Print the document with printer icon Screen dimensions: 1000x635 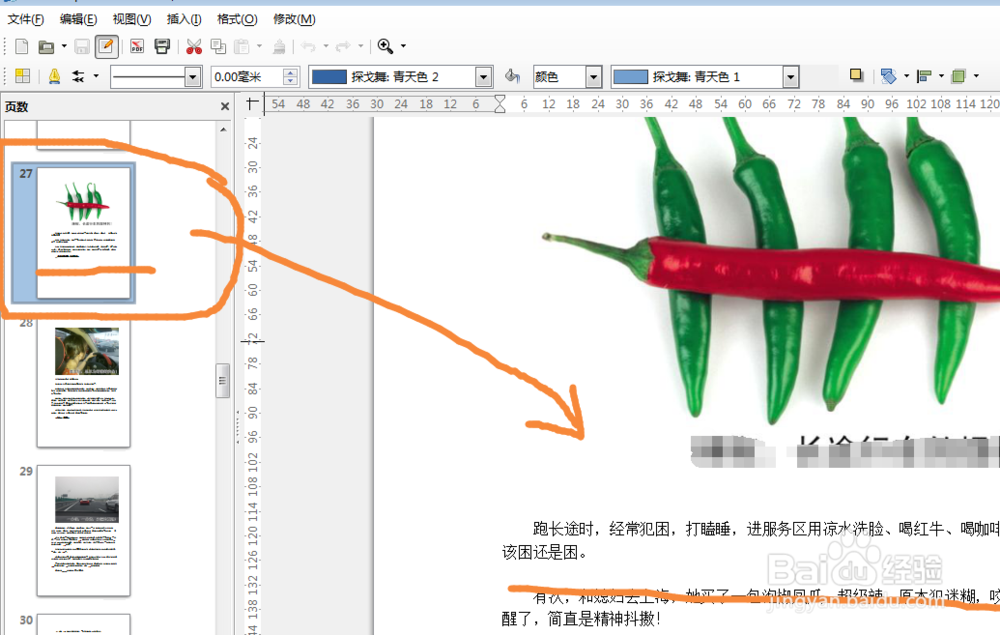tap(162, 47)
